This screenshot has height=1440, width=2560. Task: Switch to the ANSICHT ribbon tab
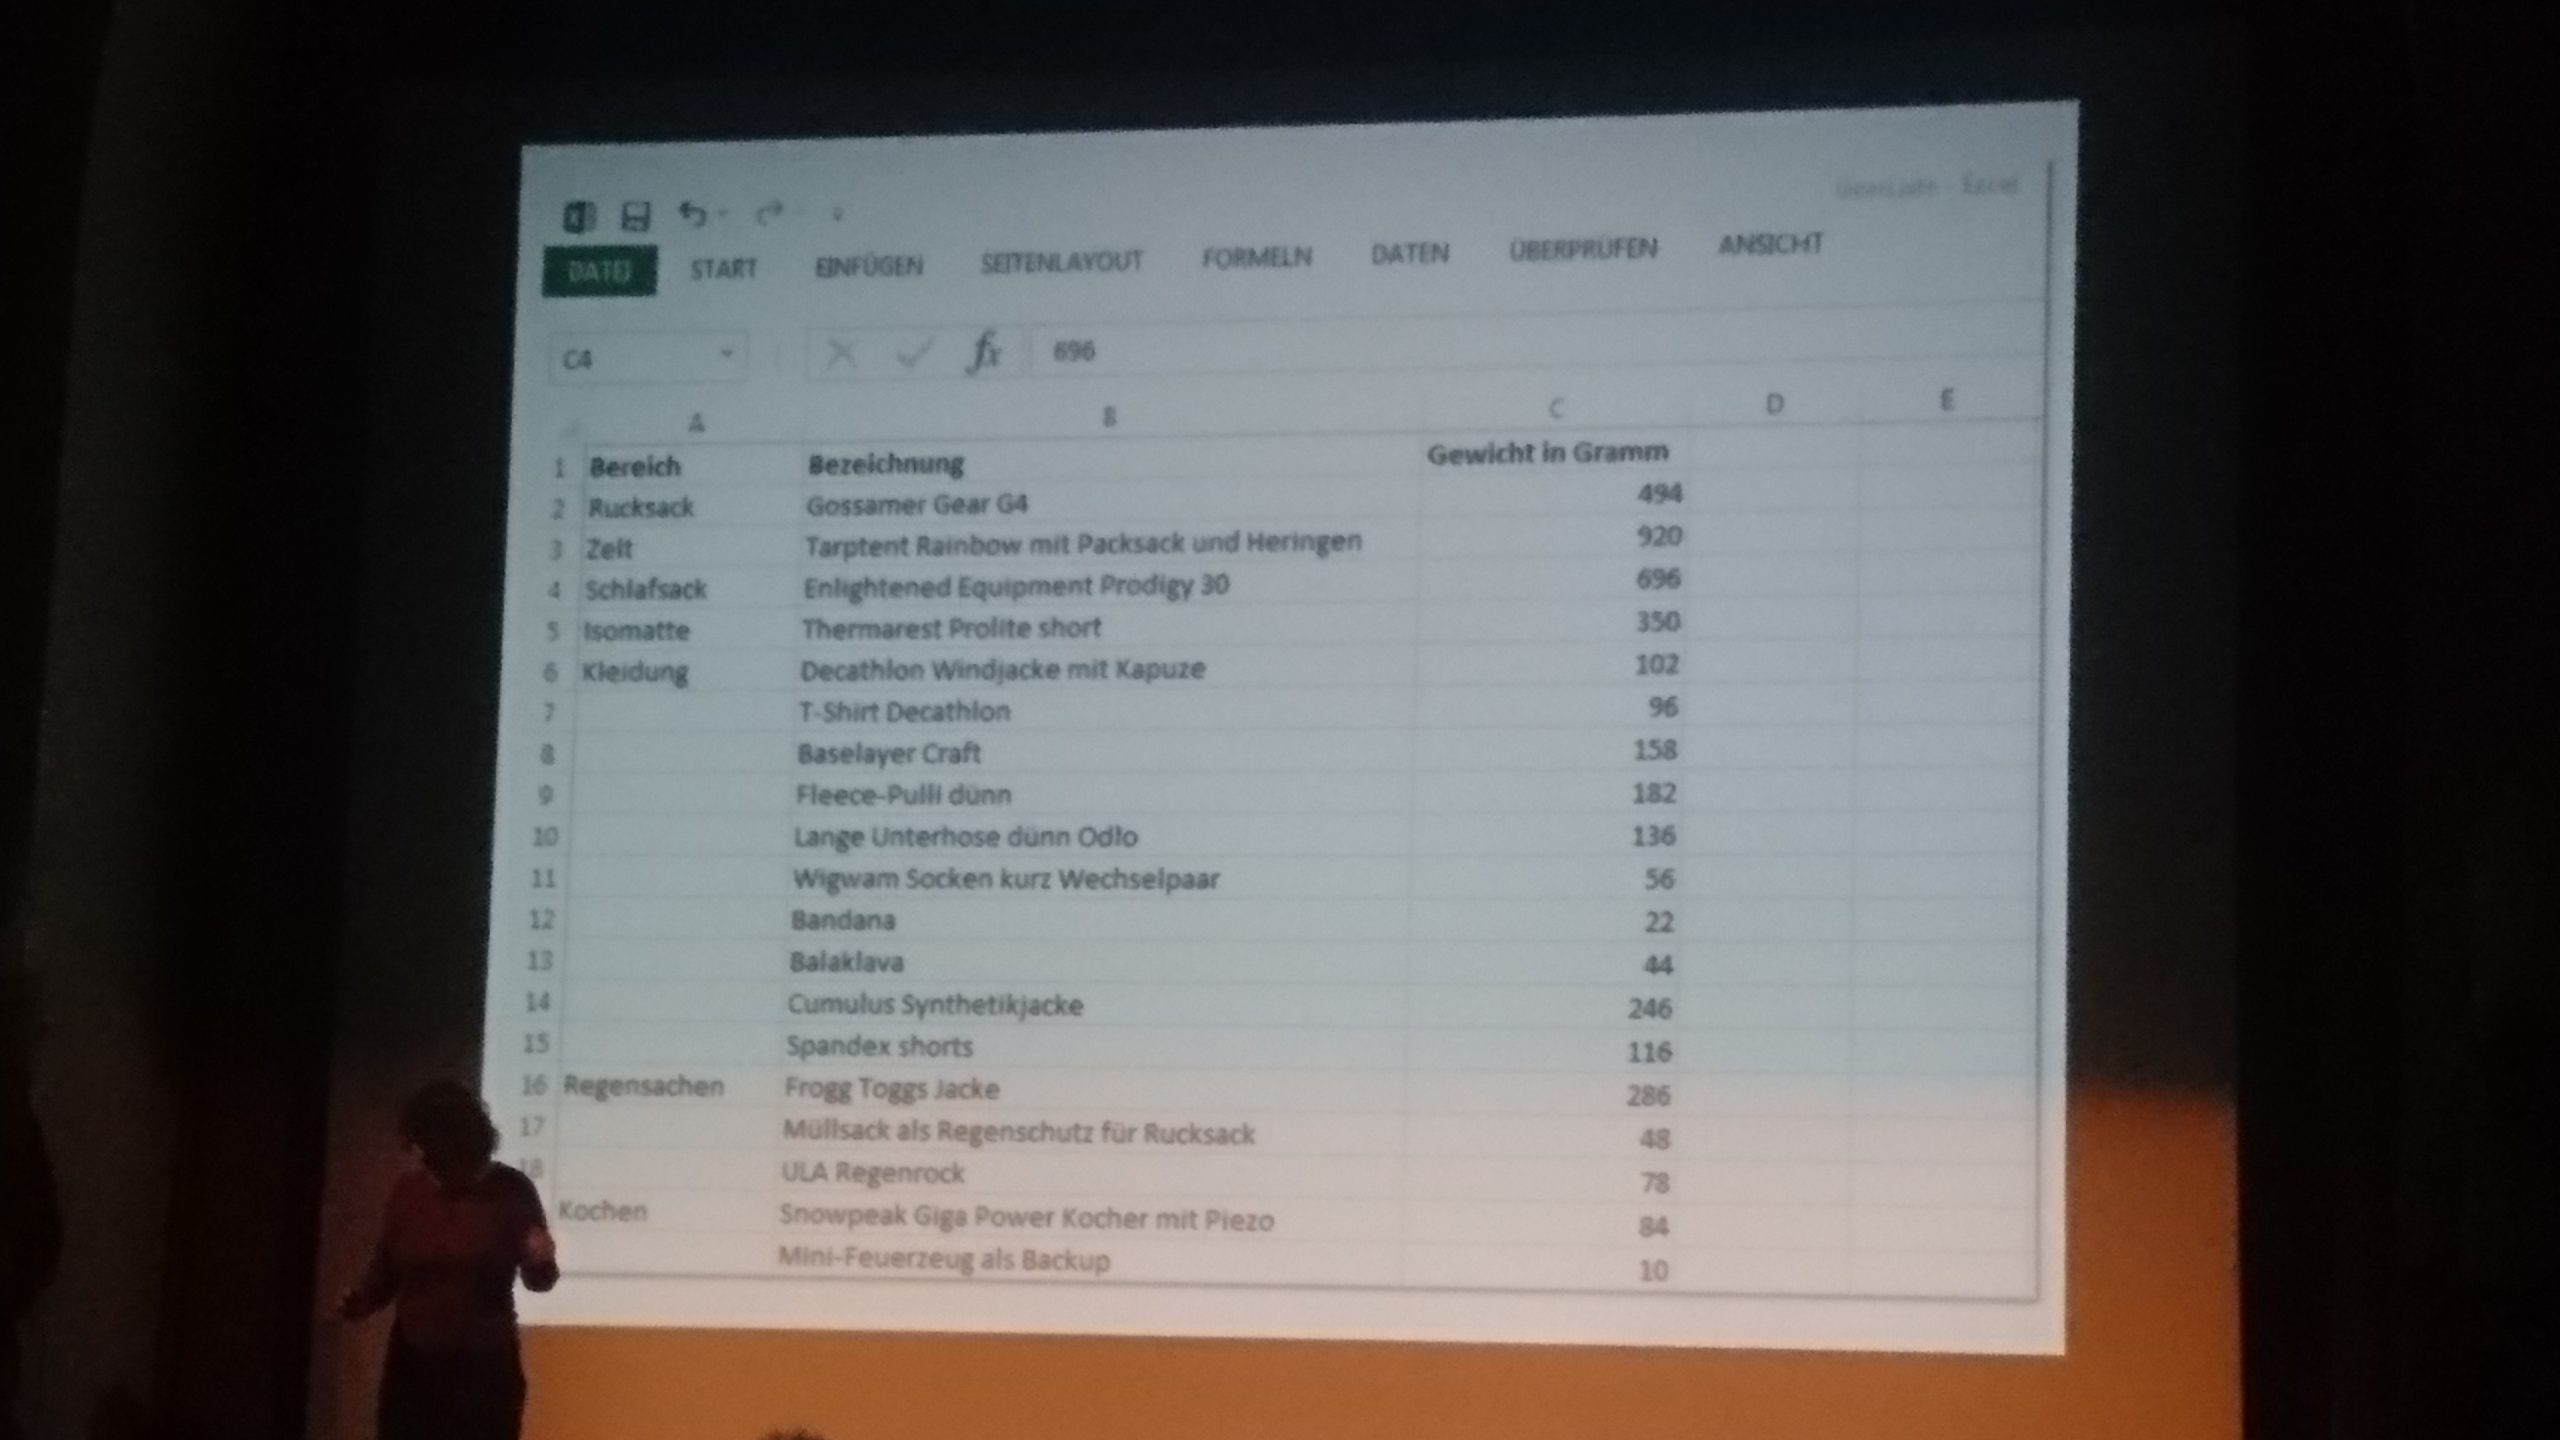tap(1770, 244)
